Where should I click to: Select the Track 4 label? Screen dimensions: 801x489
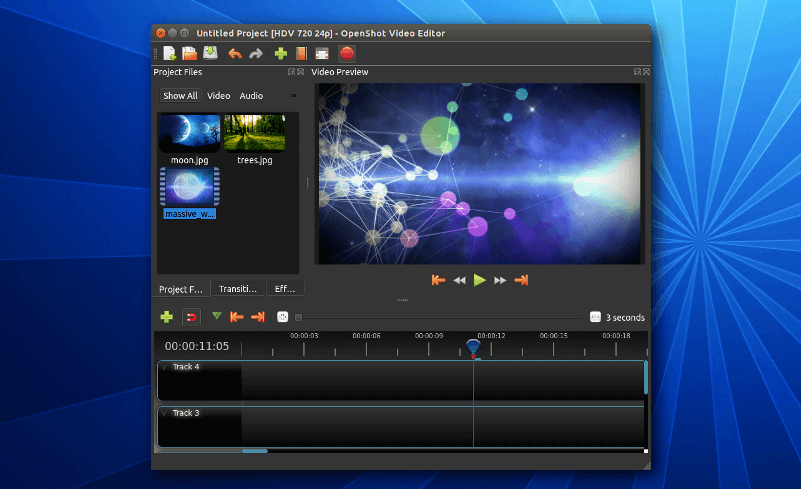186,367
